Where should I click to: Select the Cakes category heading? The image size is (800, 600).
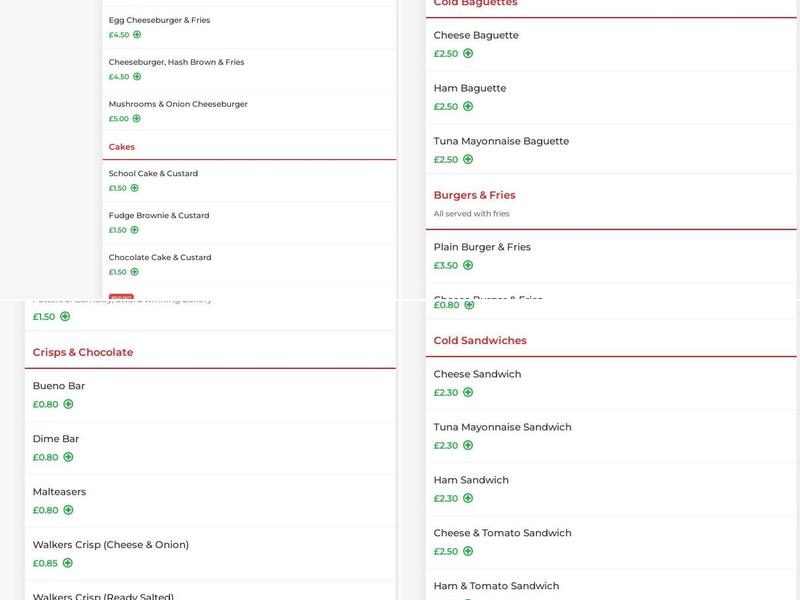click(x=122, y=147)
